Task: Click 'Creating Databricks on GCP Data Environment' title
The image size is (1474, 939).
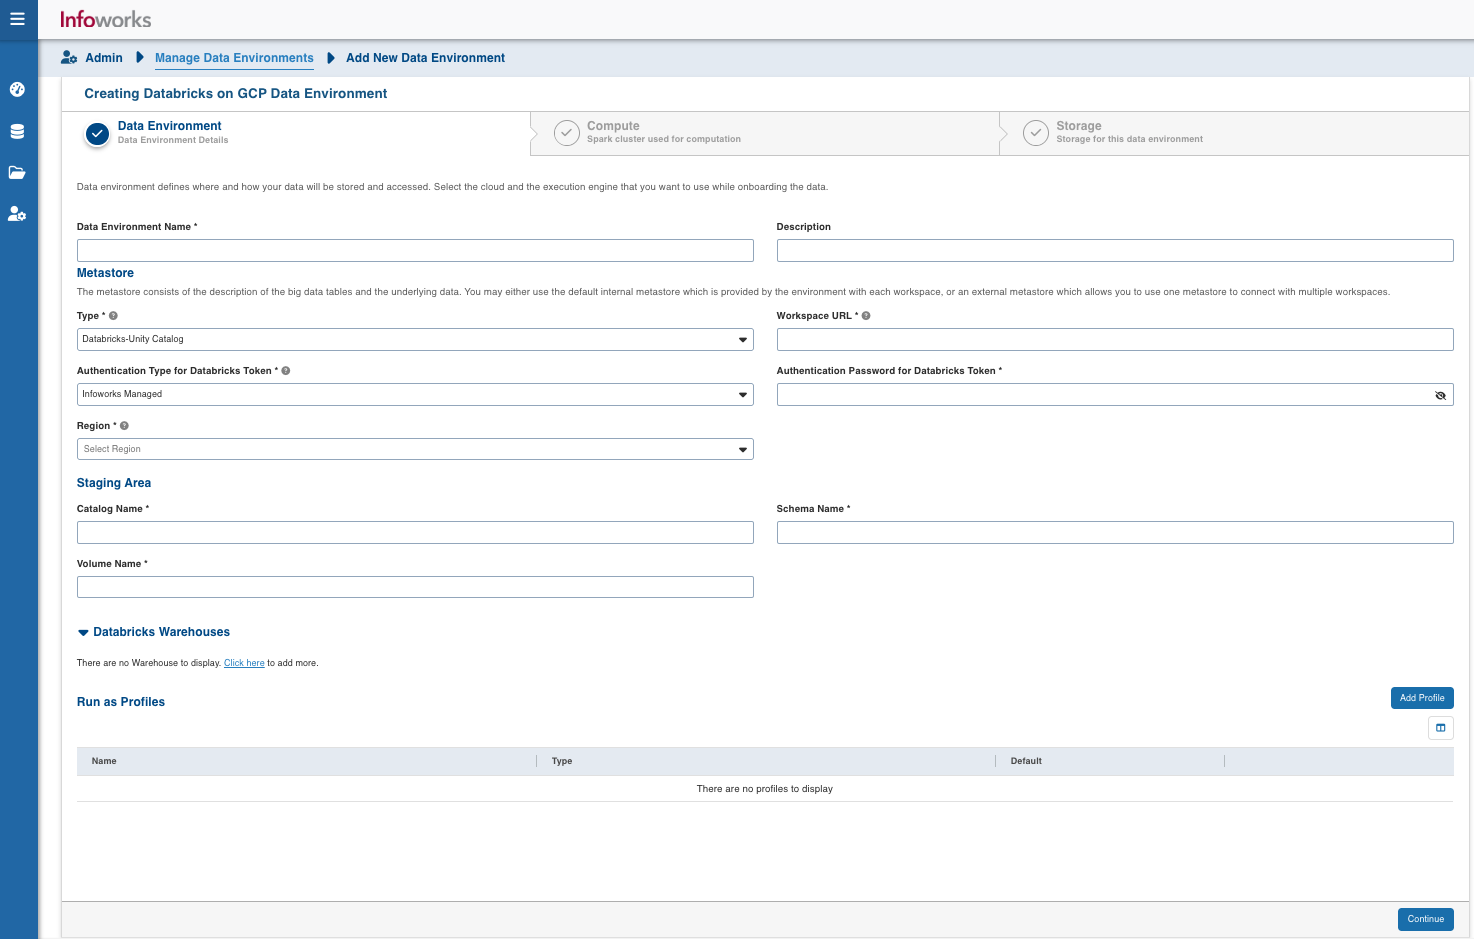Action: (x=235, y=93)
